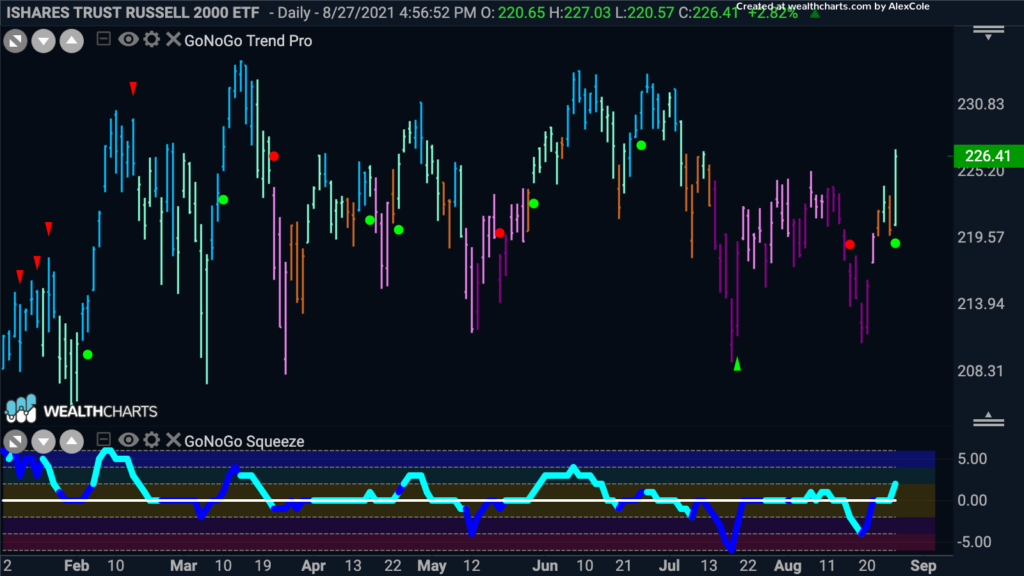The width and height of the screenshot is (1024, 576).
Task: Open GoNoGo Squeeze settings gear
Action: (152, 440)
